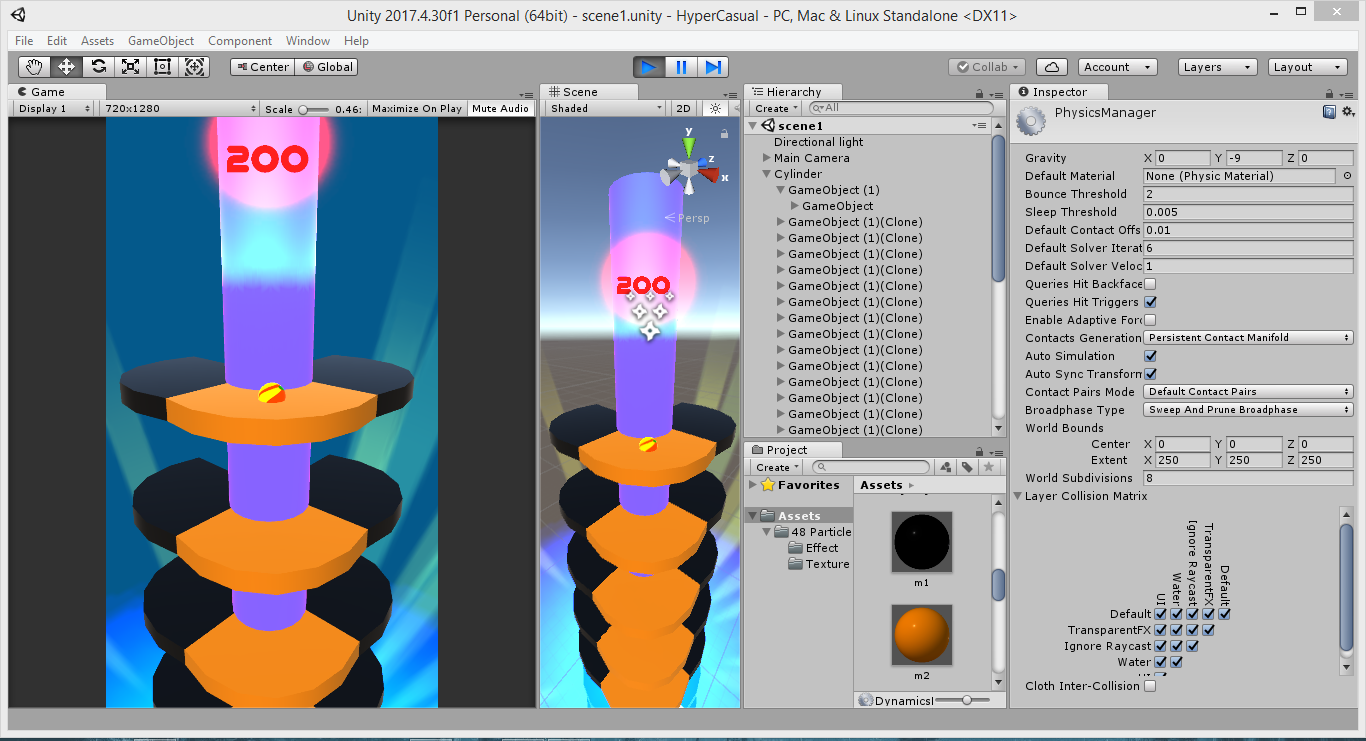Select the Rotate tool
The width and height of the screenshot is (1366, 741).
pyautogui.click(x=99, y=67)
